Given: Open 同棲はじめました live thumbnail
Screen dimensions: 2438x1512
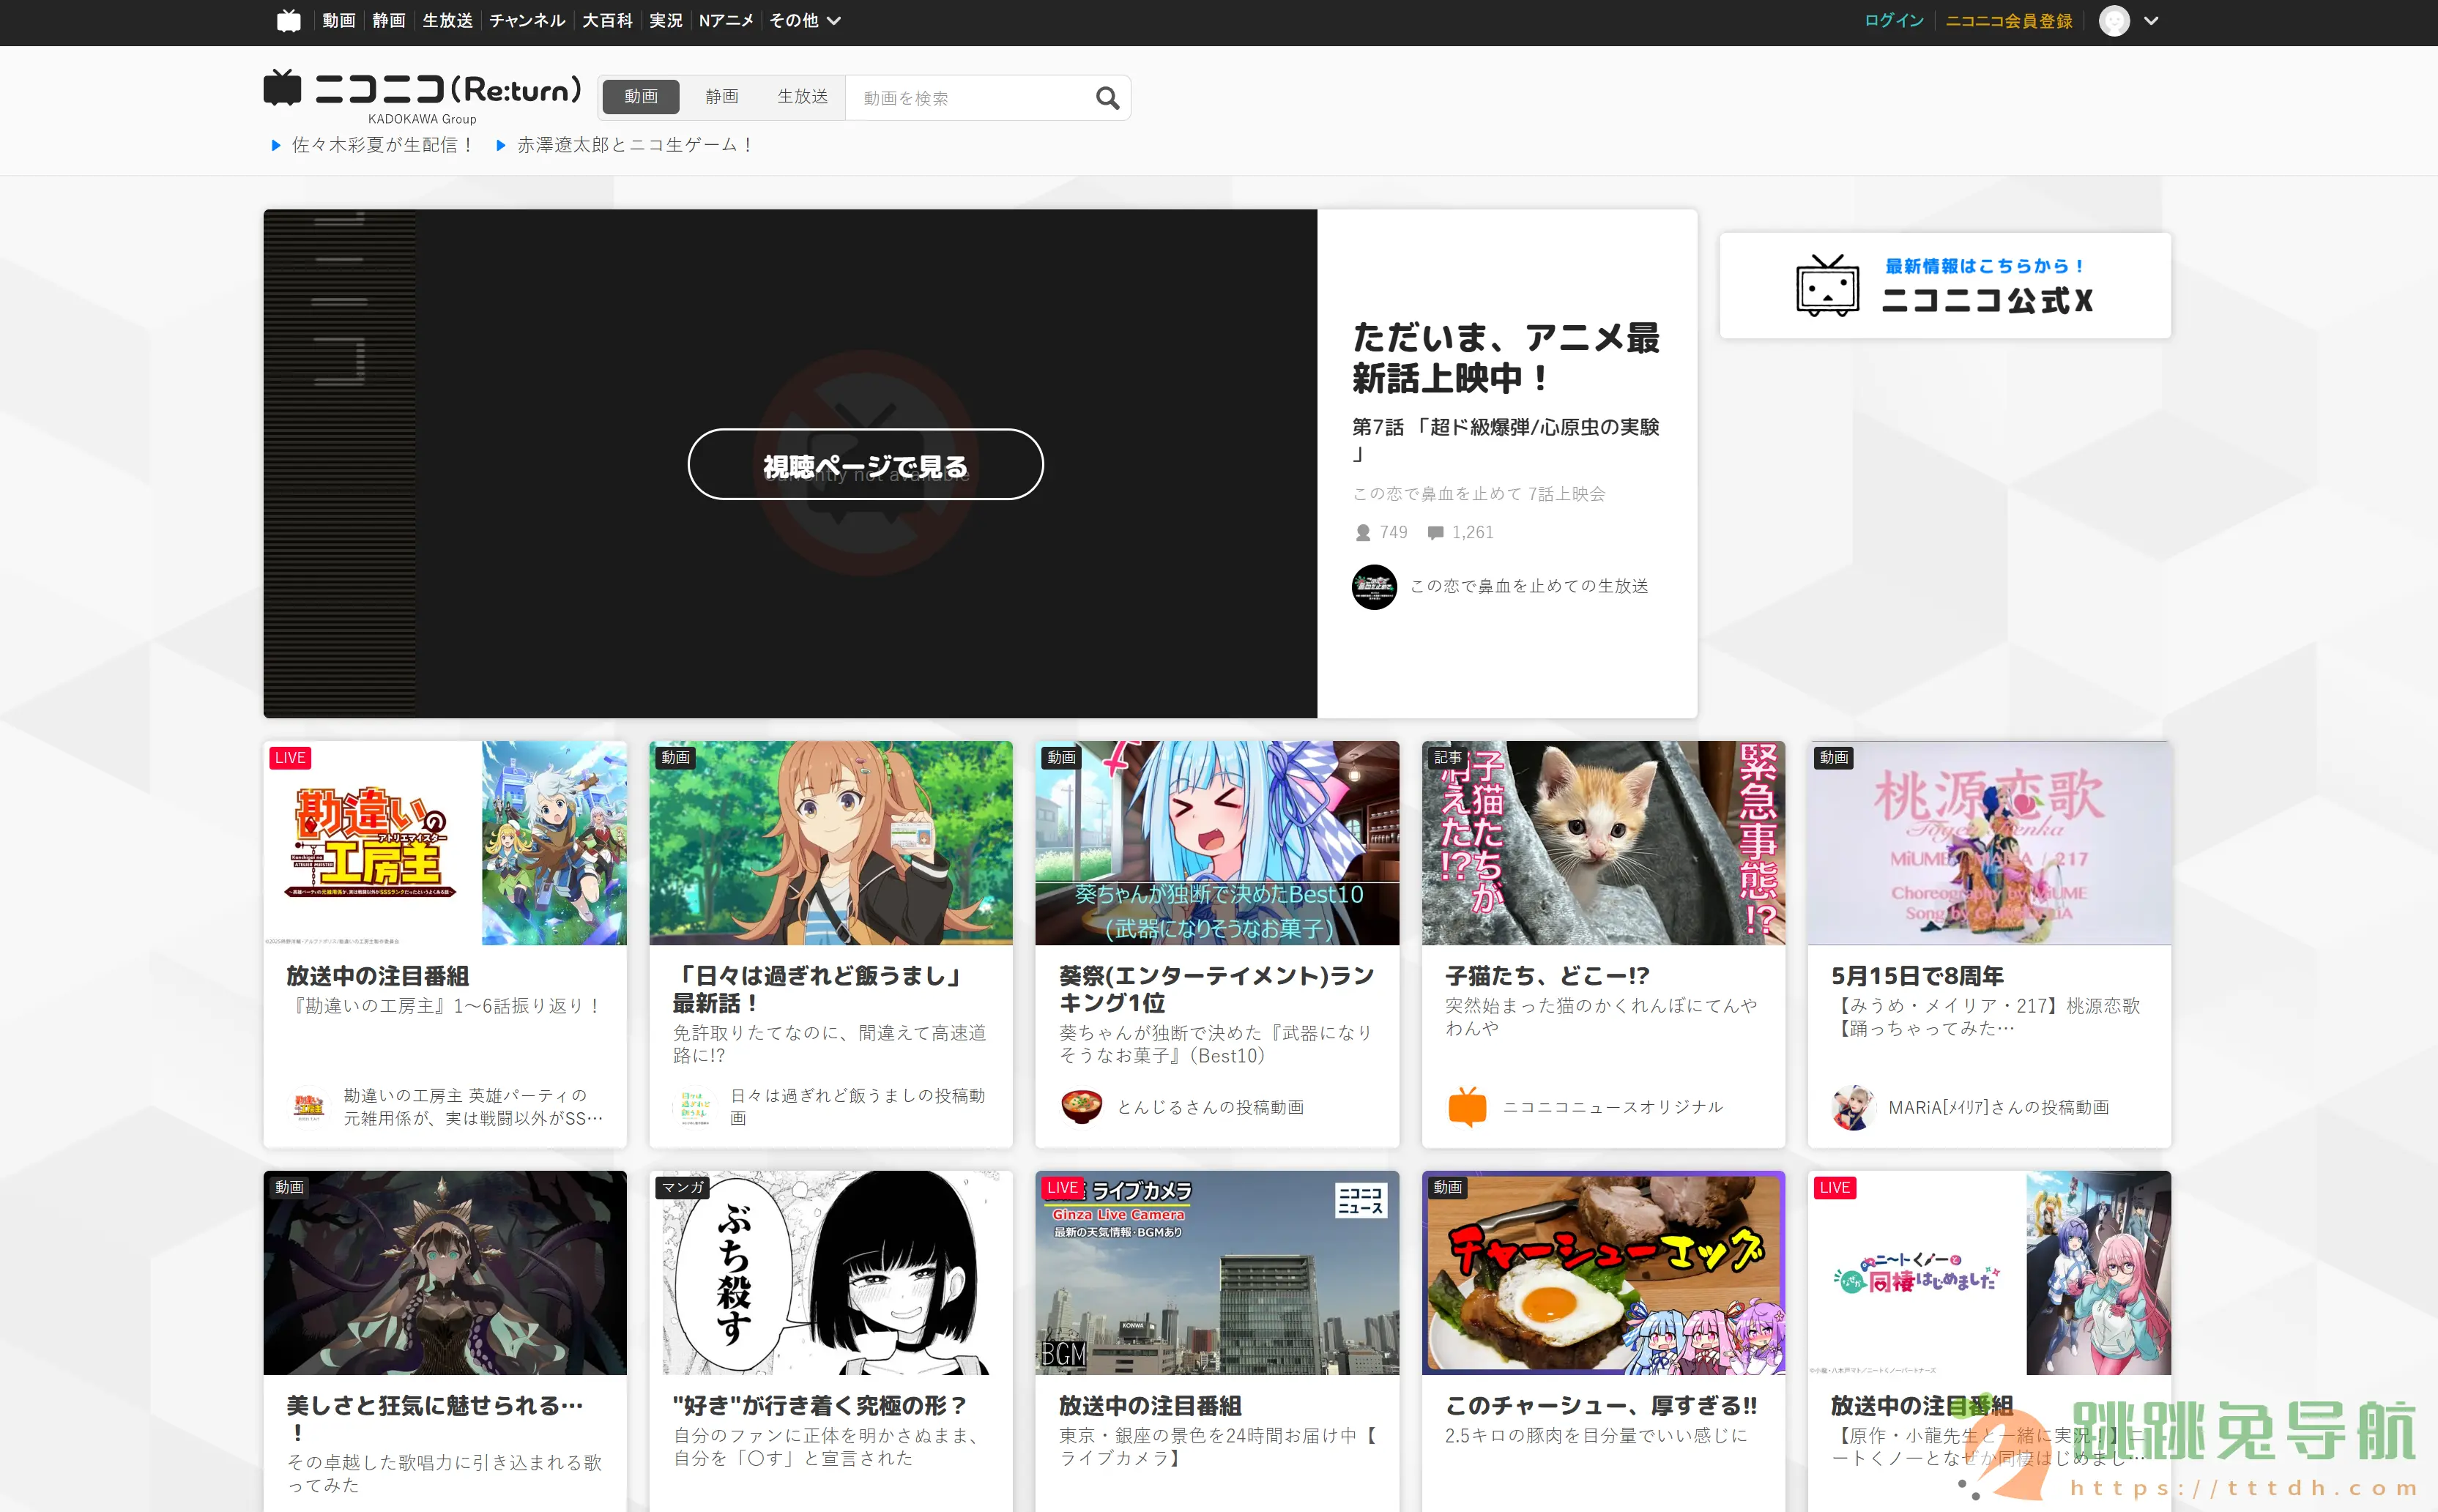Looking at the screenshot, I should pyautogui.click(x=1989, y=1273).
